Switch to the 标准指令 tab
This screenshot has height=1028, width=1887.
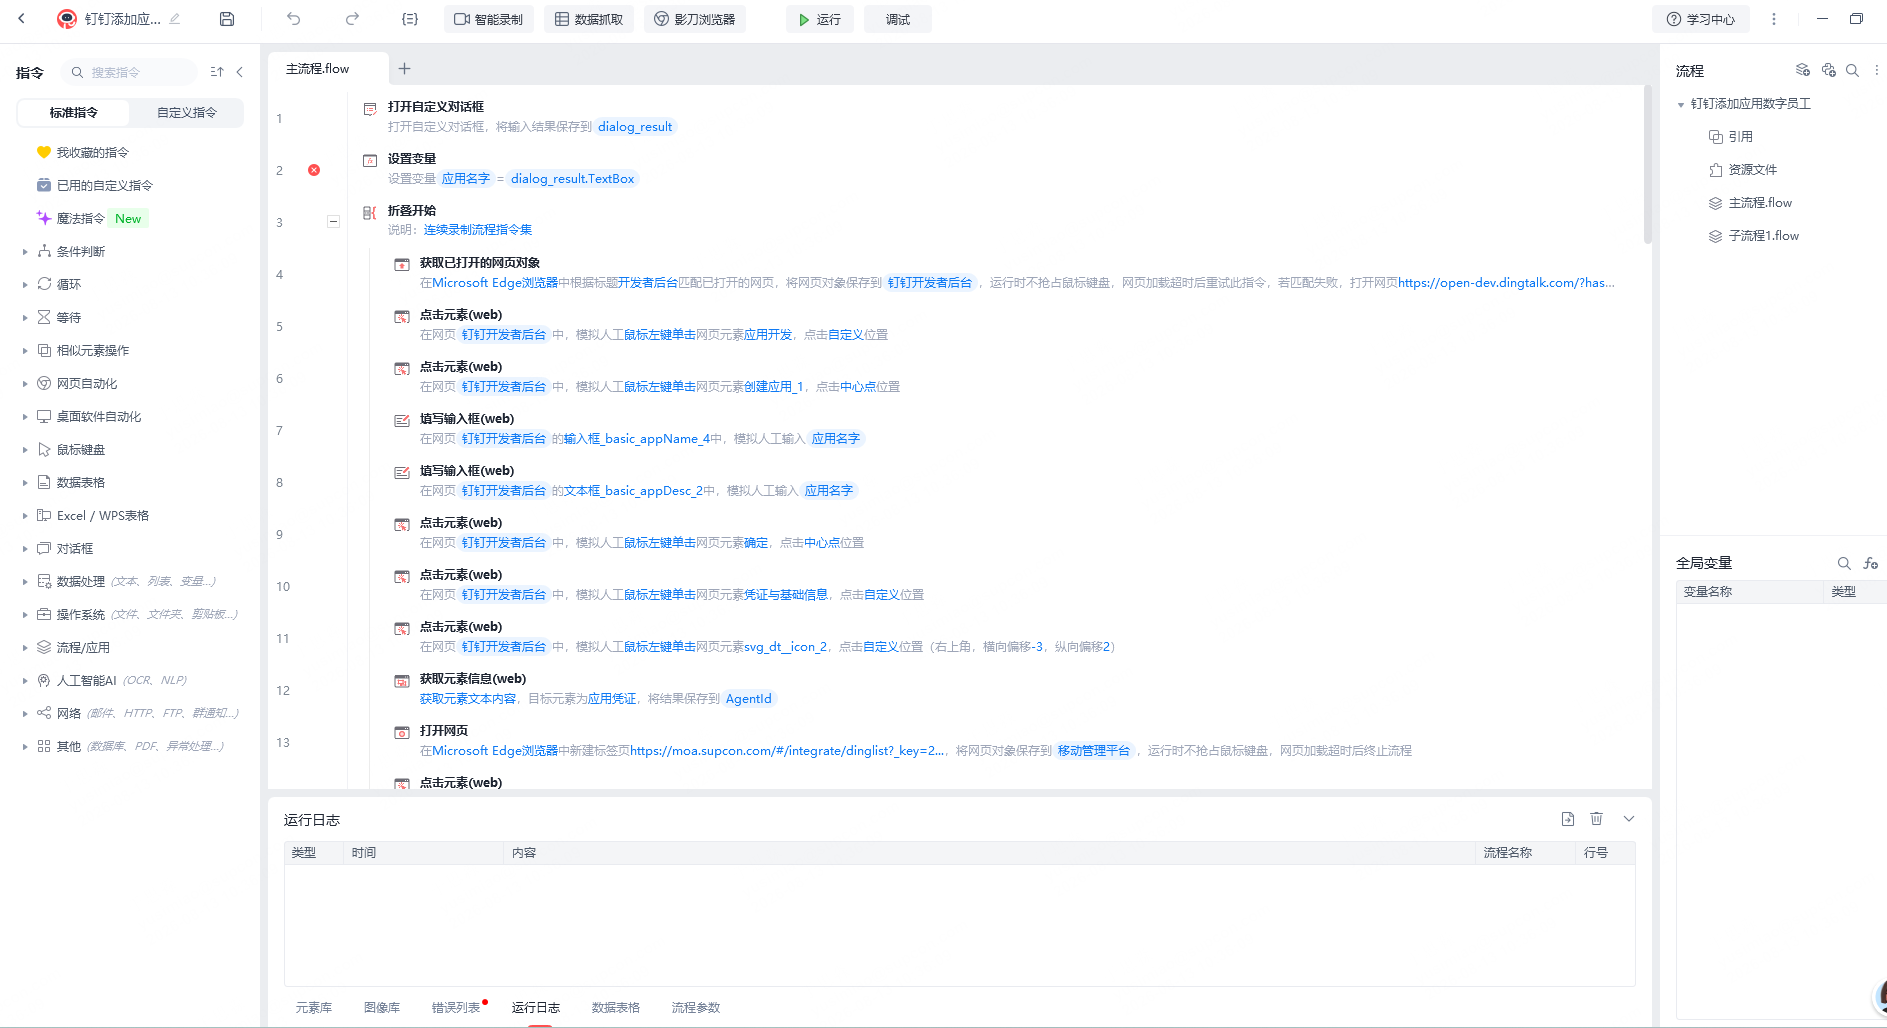click(74, 113)
